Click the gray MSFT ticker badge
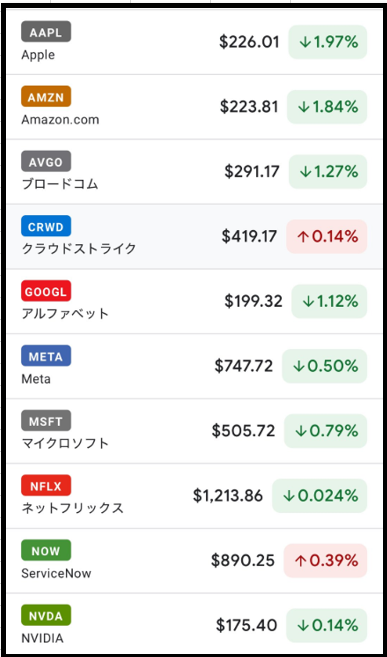 46,421
